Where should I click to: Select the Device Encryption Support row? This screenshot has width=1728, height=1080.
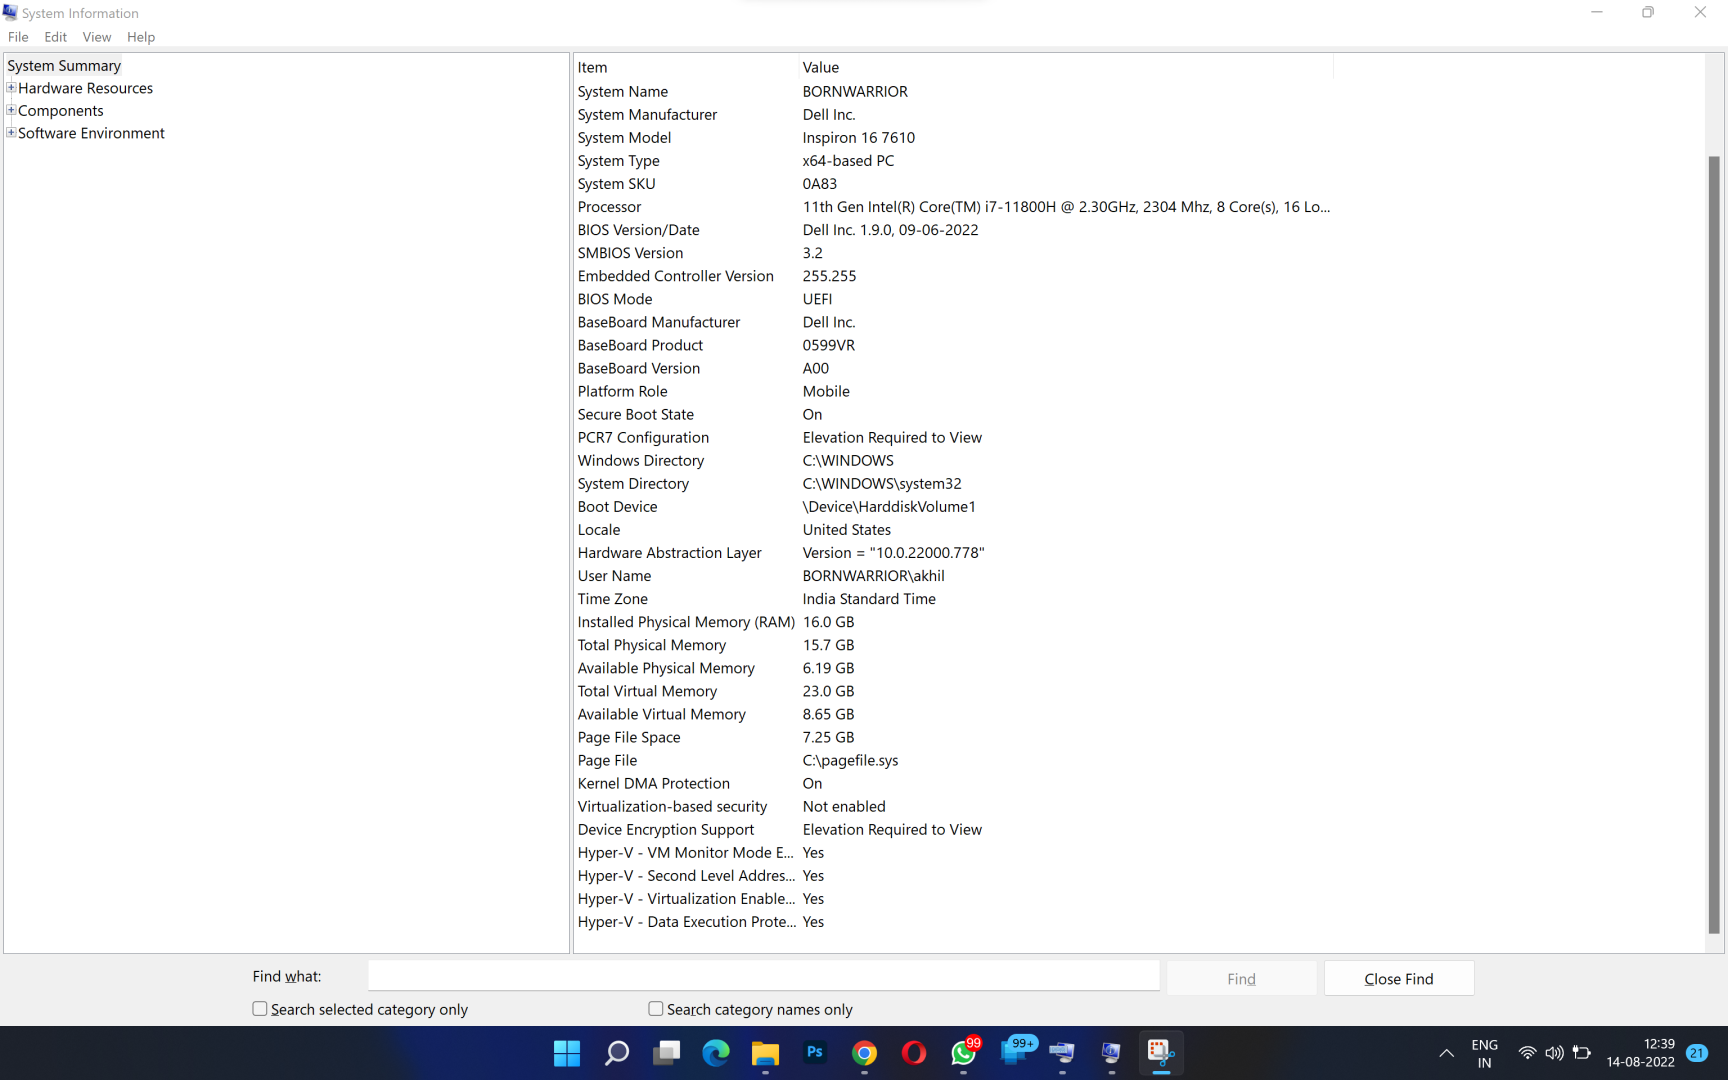click(x=953, y=830)
